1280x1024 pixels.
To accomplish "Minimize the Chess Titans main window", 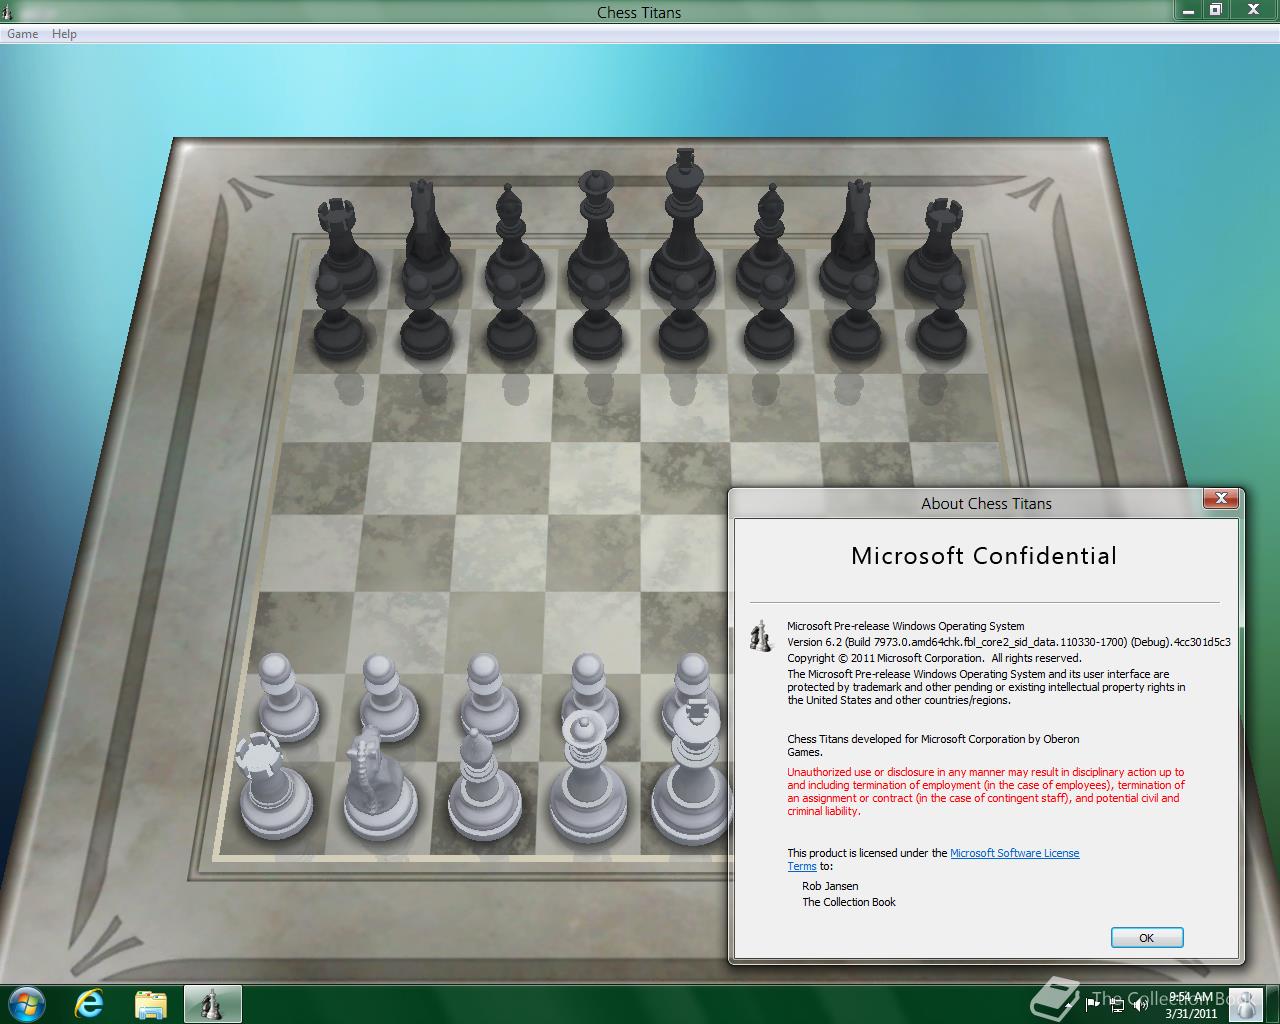I will pos(1188,10).
